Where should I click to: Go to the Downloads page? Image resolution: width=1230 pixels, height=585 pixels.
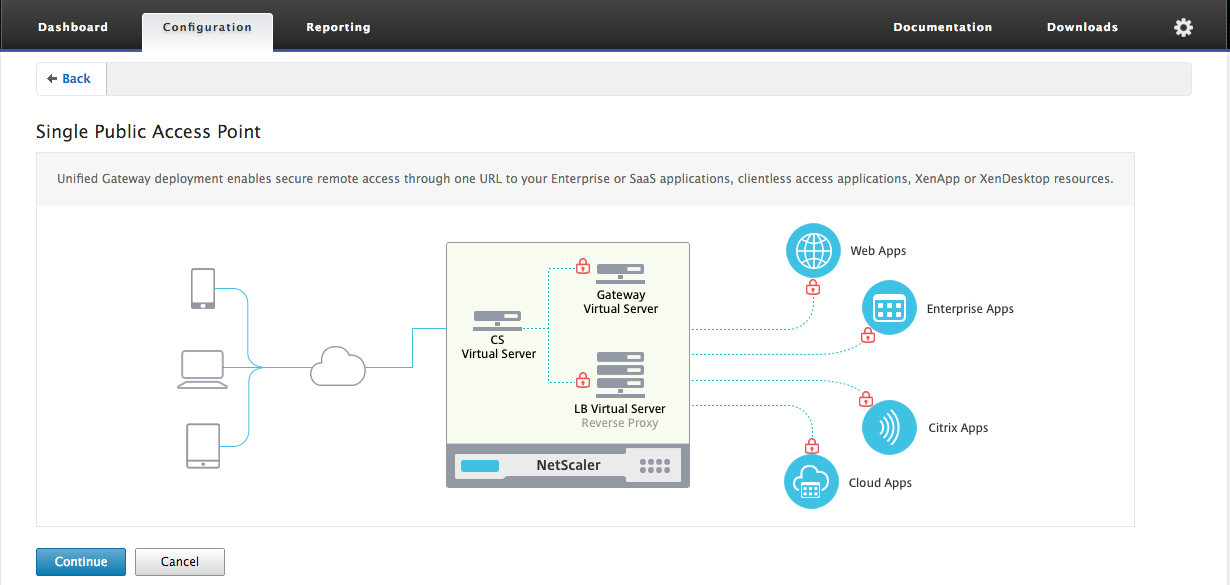point(1082,27)
